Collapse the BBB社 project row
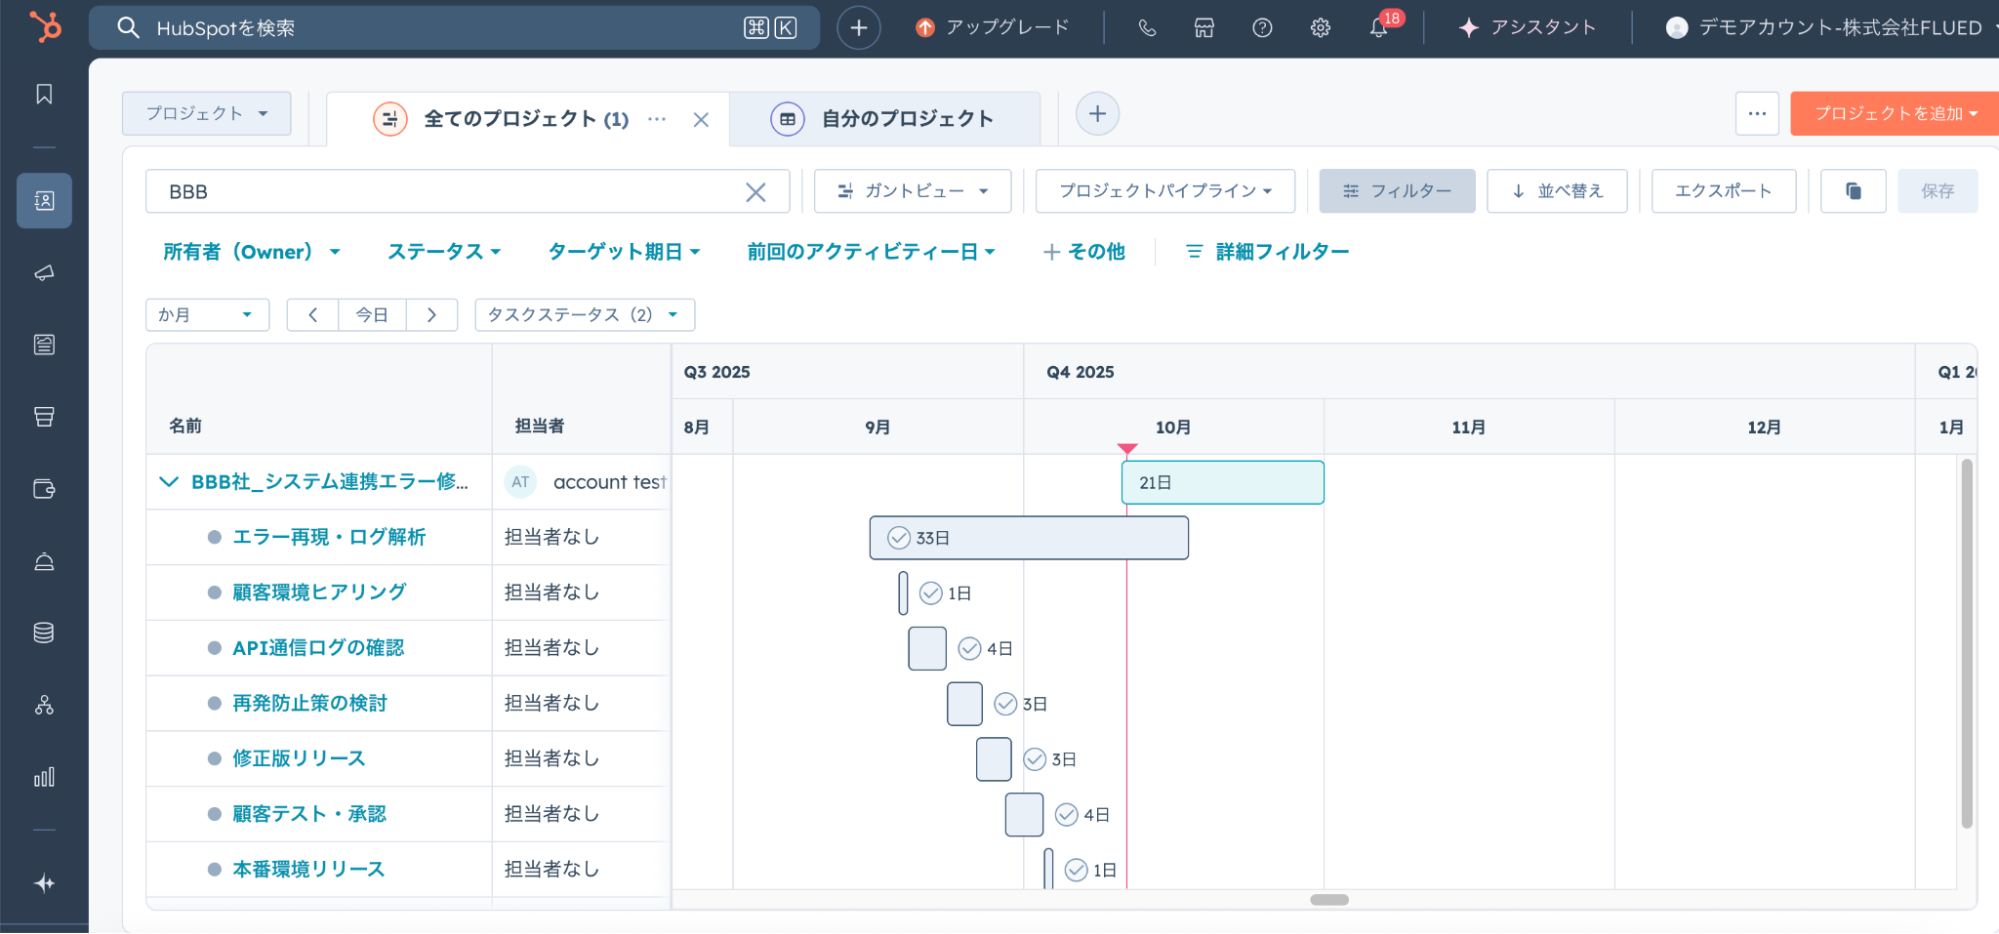The height and width of the screenshot is (934, 1999). [x=168, y=482]
